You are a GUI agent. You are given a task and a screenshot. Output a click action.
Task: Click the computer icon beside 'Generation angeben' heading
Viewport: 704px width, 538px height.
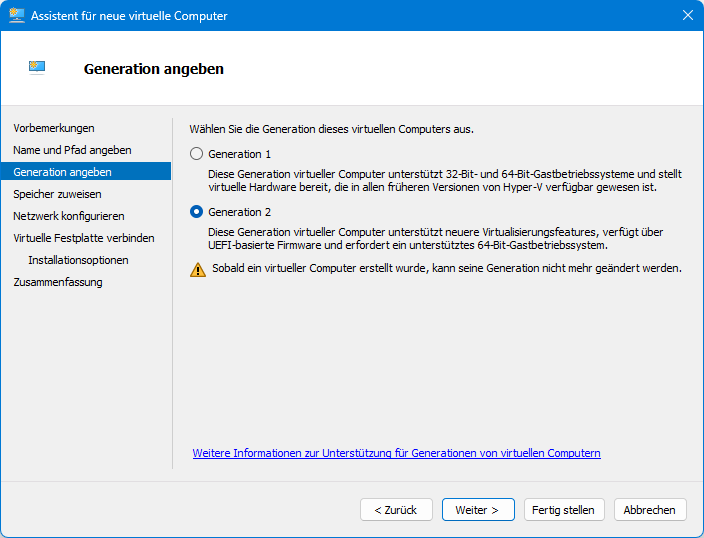coord(38,68)
